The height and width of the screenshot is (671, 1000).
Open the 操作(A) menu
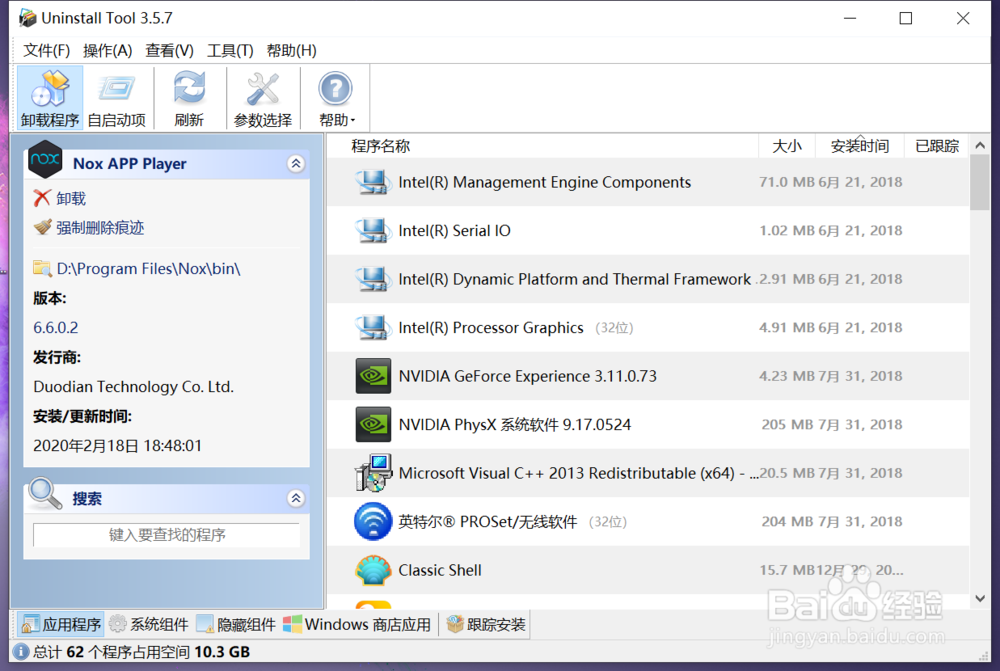point(107,50)
